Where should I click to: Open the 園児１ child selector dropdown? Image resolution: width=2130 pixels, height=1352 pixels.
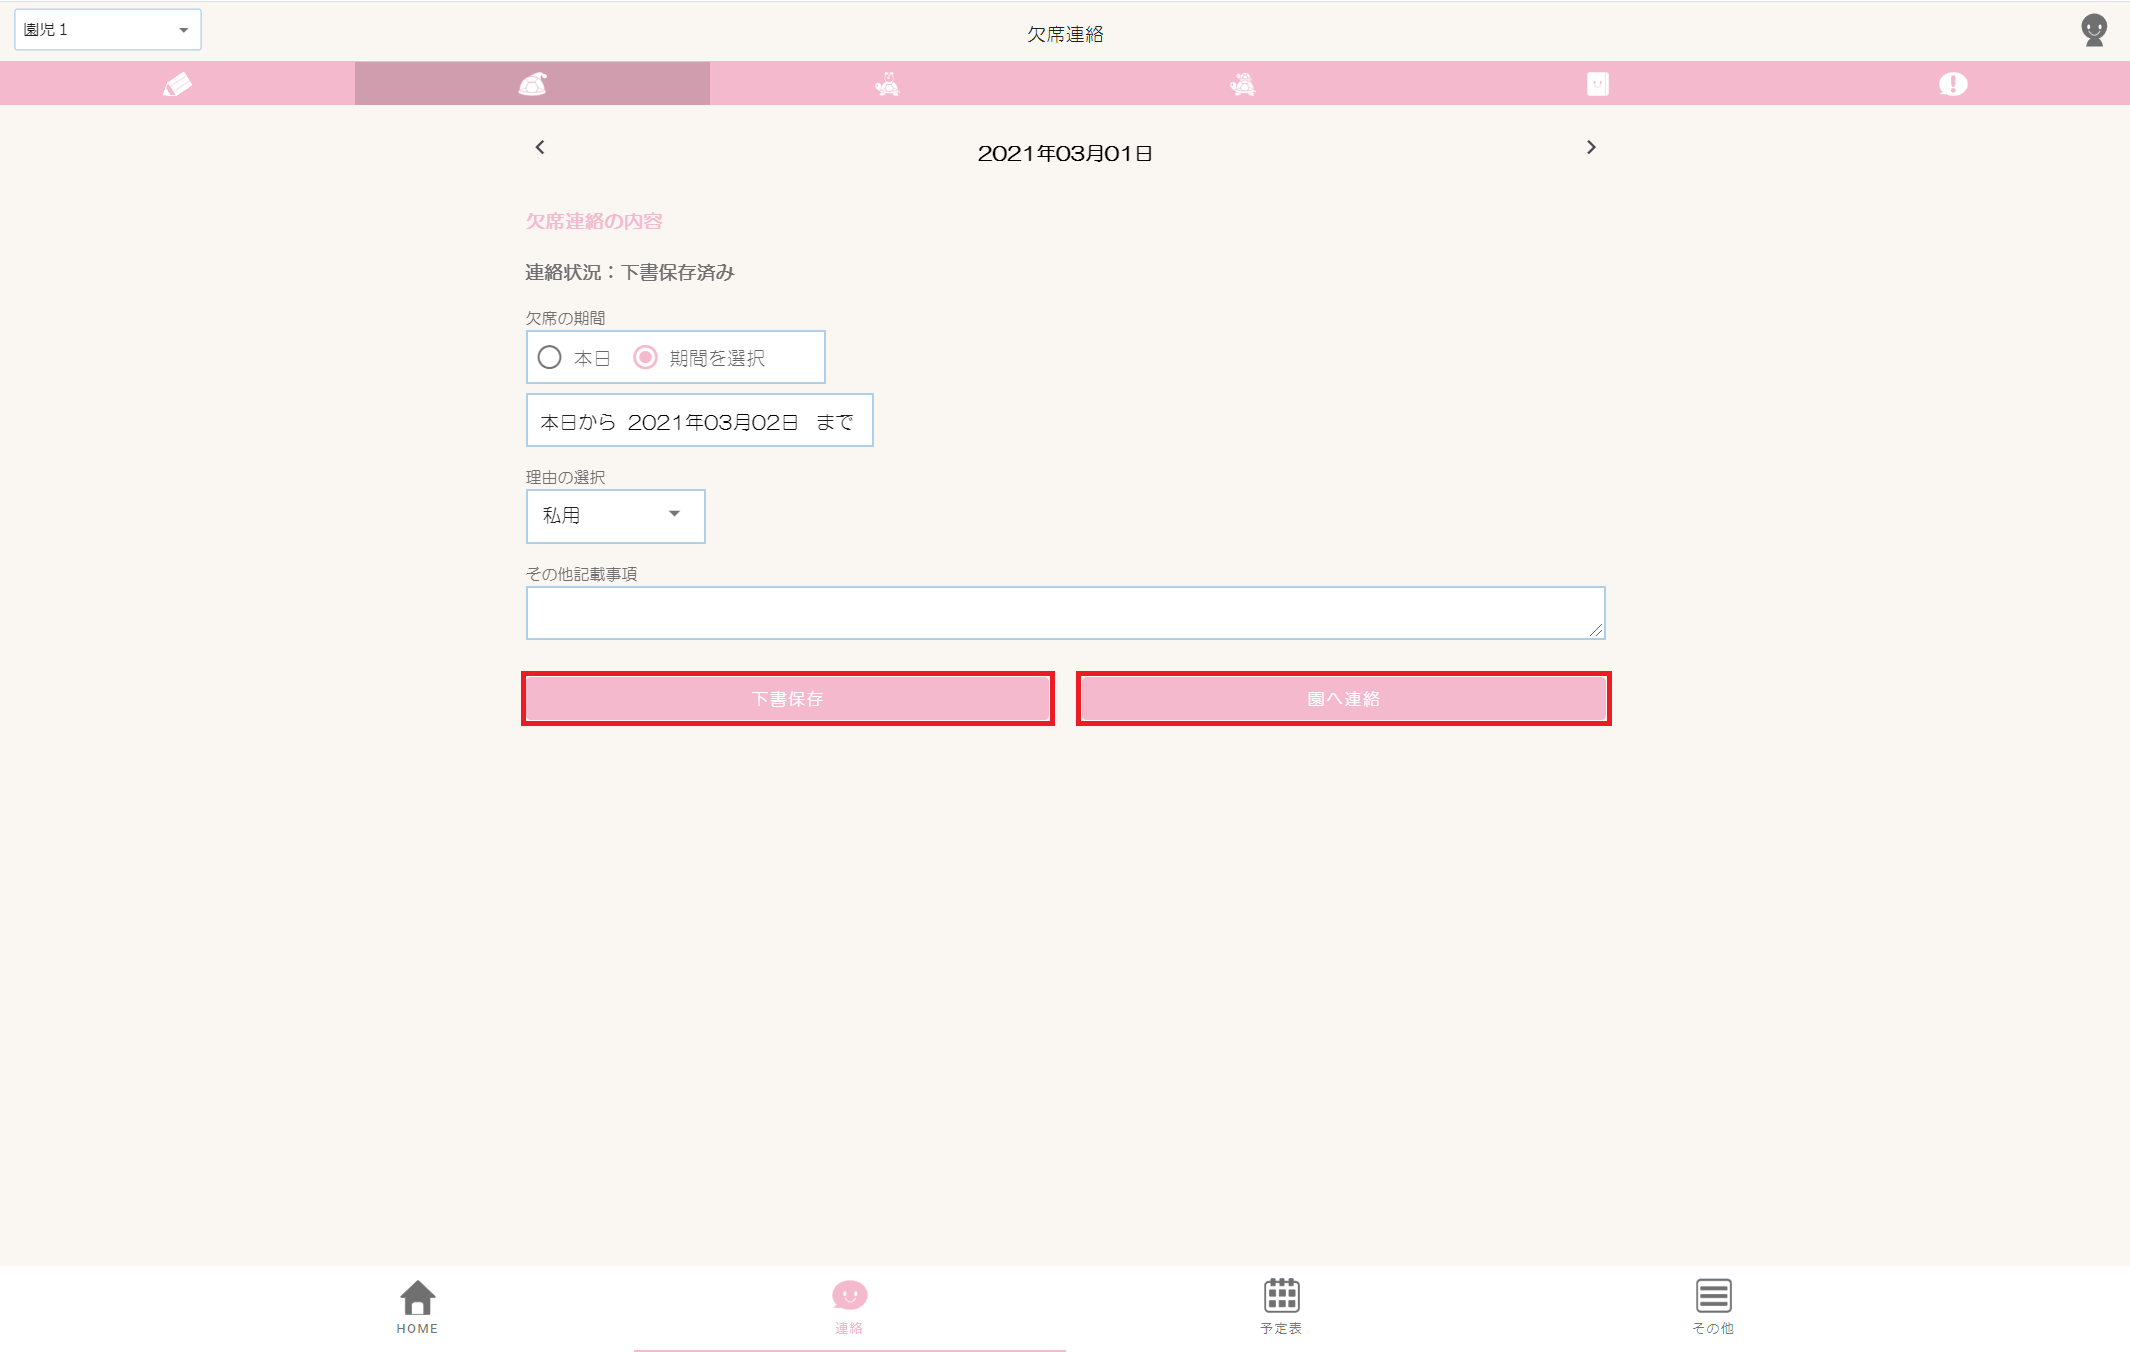coord(108,30)
